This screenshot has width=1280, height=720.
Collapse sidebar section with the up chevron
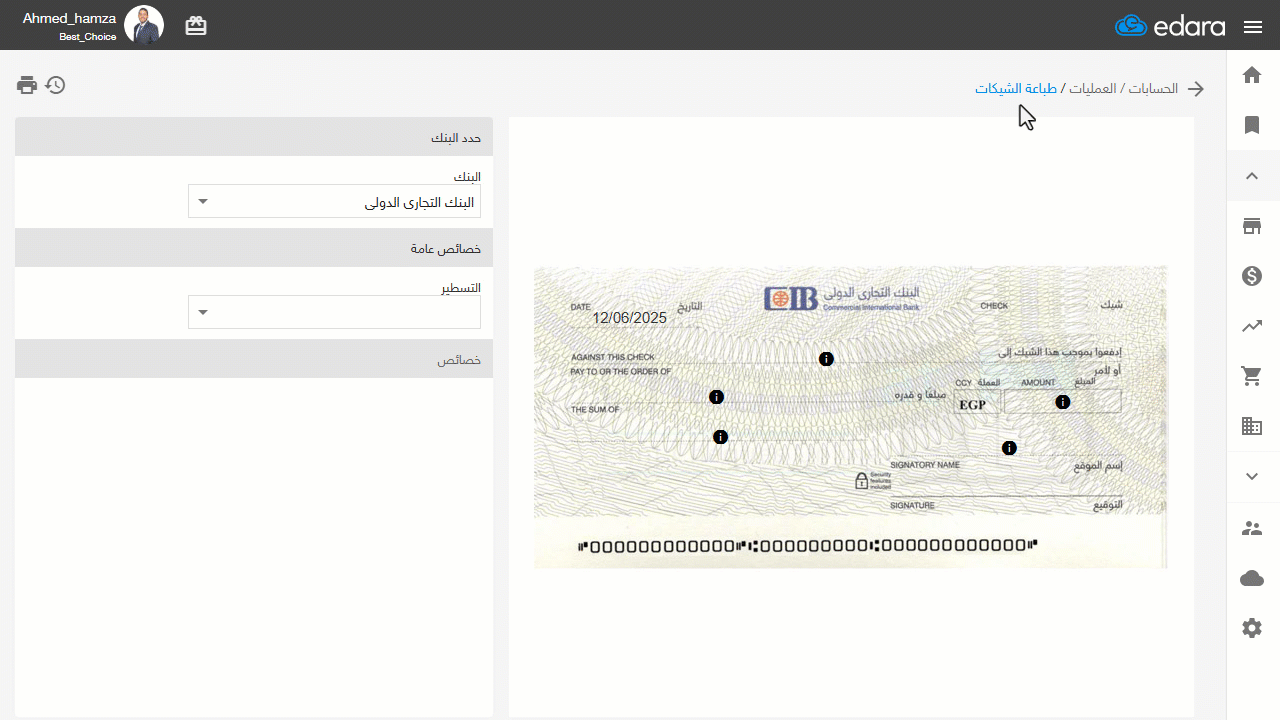(x=1252, y=176)
